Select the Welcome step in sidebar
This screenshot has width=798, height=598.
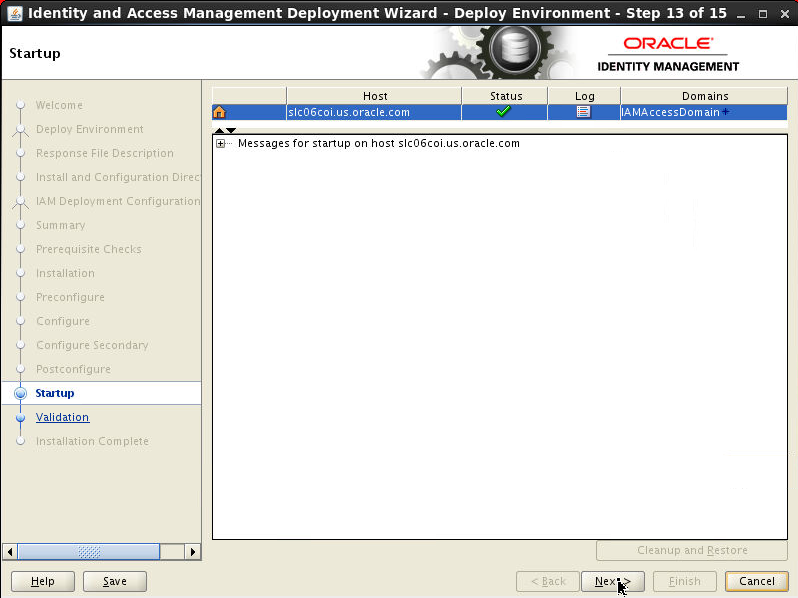[x=59, y=105]
